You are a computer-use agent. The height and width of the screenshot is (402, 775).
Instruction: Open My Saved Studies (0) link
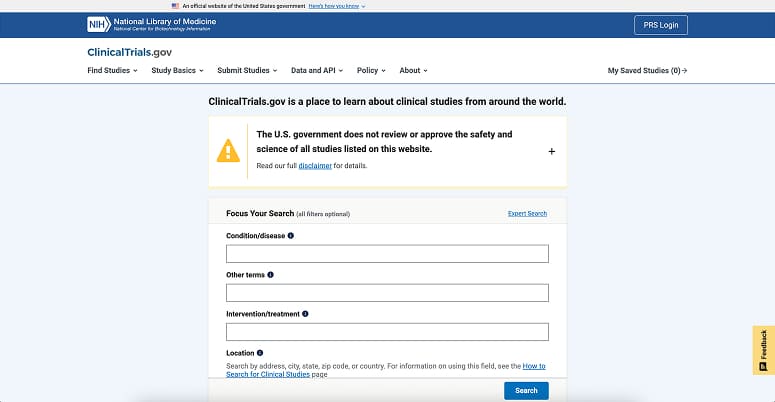[647, 71]
